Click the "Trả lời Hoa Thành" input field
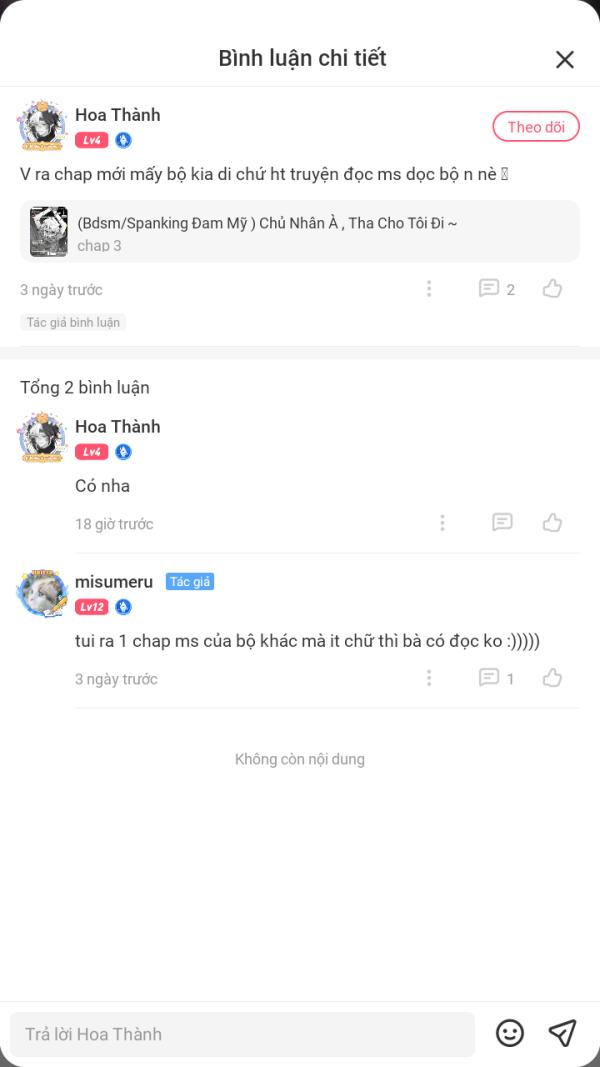The width and height of the screenshot is (600, 1067). (242, 1034)
